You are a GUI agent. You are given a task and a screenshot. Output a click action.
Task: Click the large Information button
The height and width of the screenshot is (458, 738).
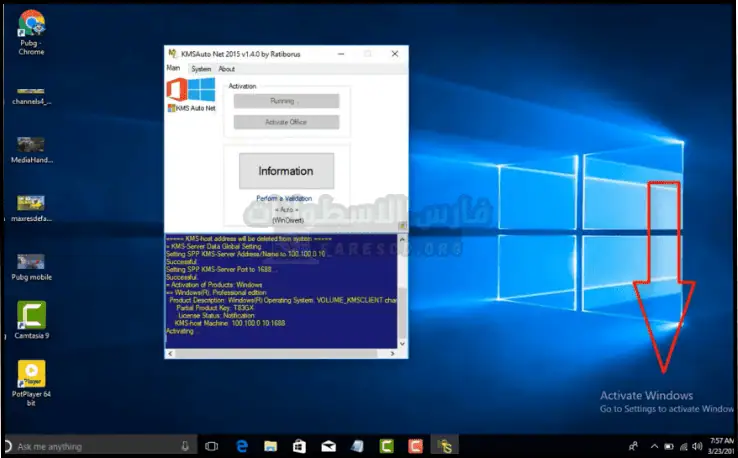286,171
